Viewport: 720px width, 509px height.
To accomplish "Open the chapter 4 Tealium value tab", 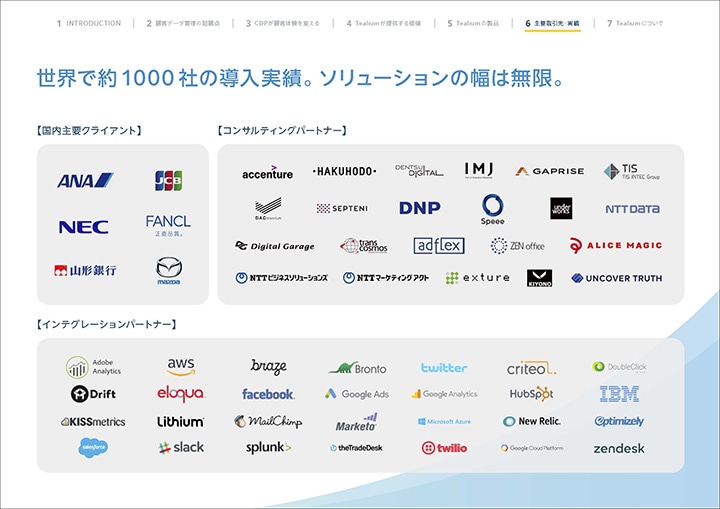I will coord(383,23).
